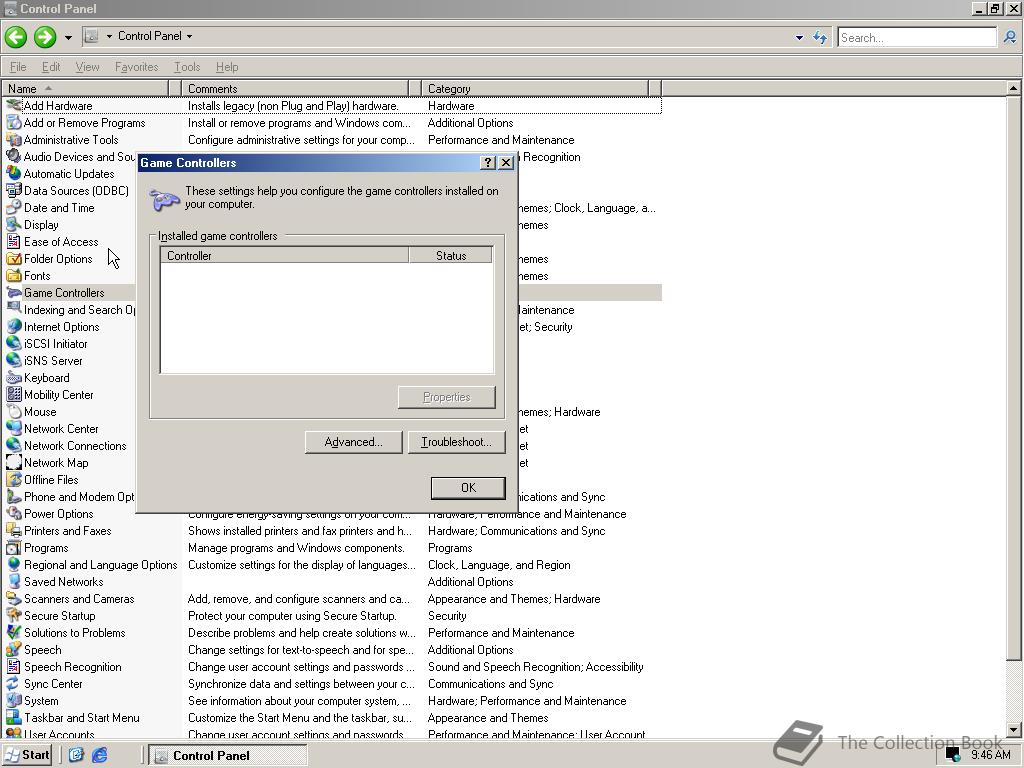
Task: Select the Add Hardware icon
Action: tap(13, 105)
